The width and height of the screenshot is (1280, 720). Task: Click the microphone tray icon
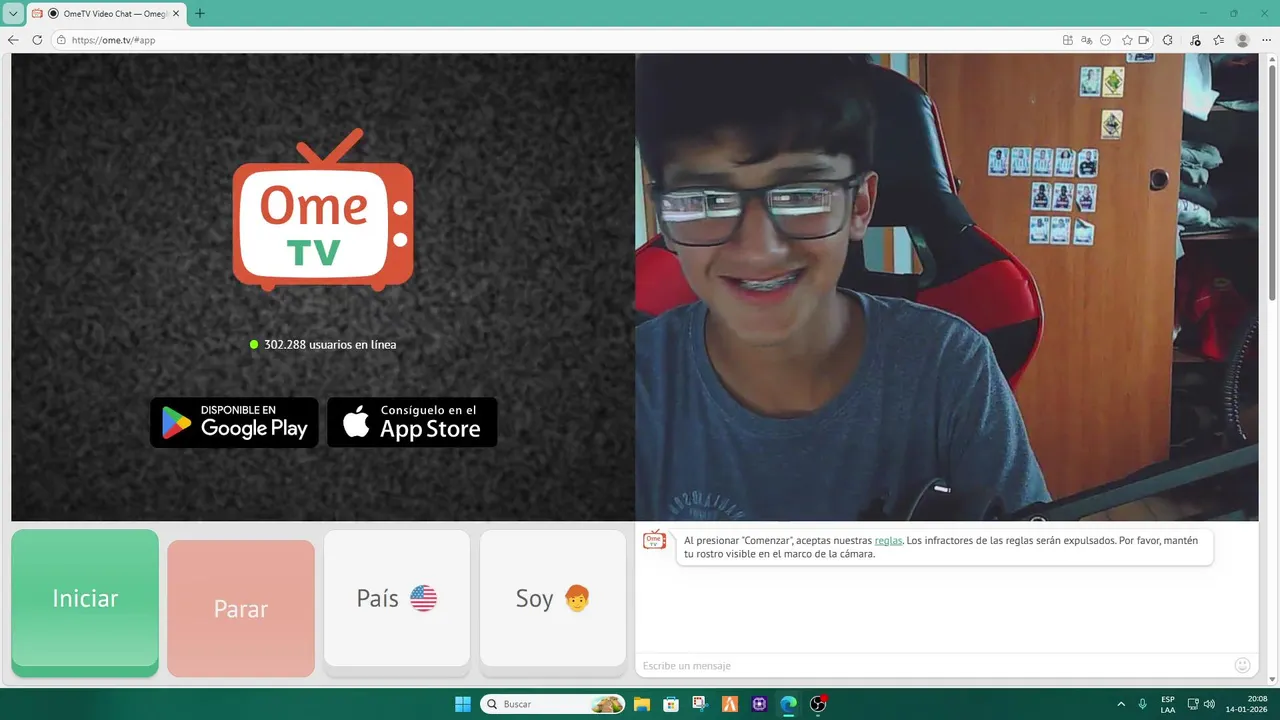[x=1143, y=704]
